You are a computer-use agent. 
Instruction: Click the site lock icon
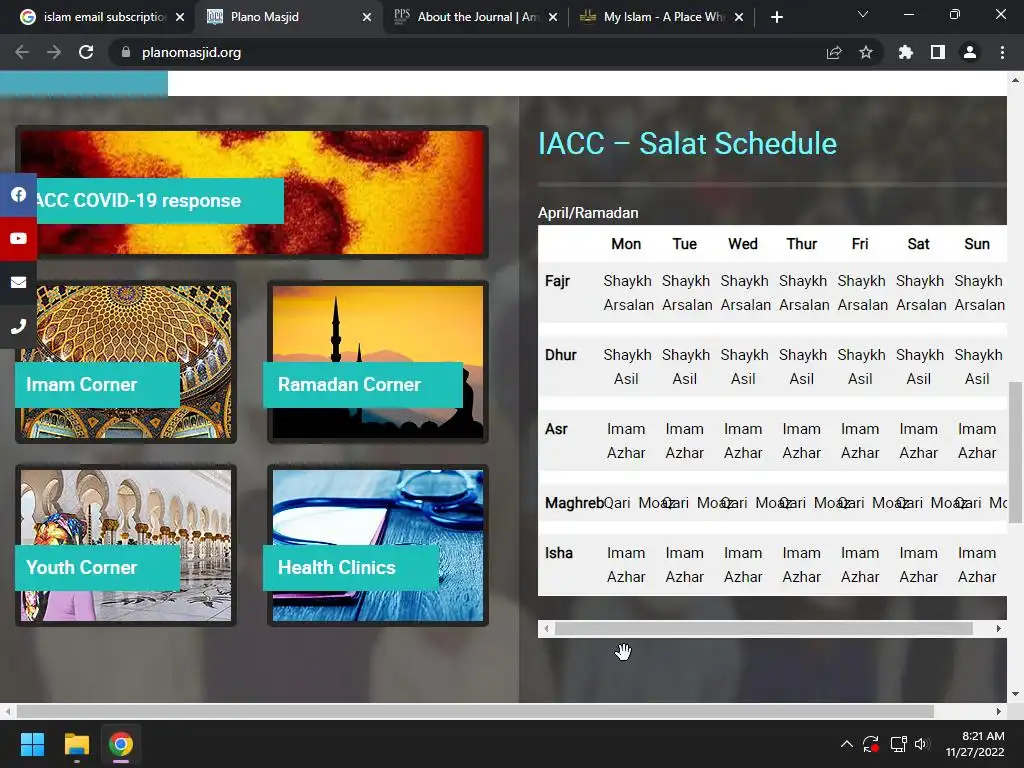coord(126,52)
